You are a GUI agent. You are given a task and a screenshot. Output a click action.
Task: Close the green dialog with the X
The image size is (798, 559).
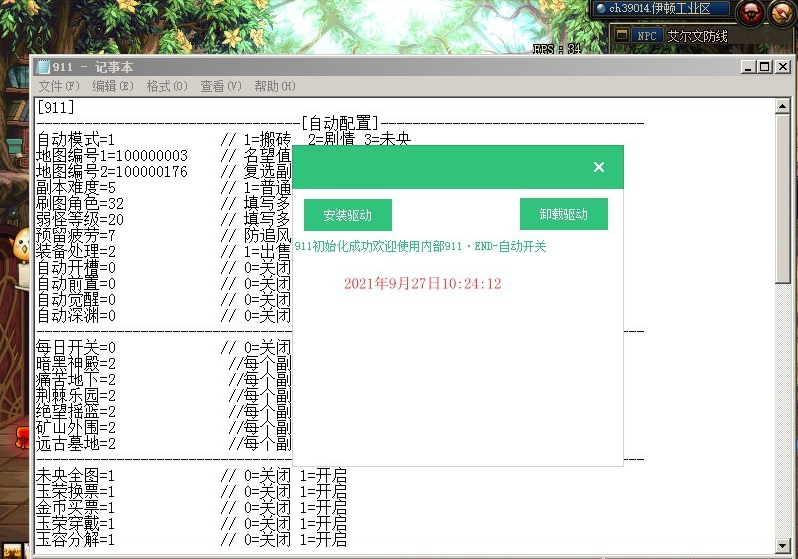point(599,167)
